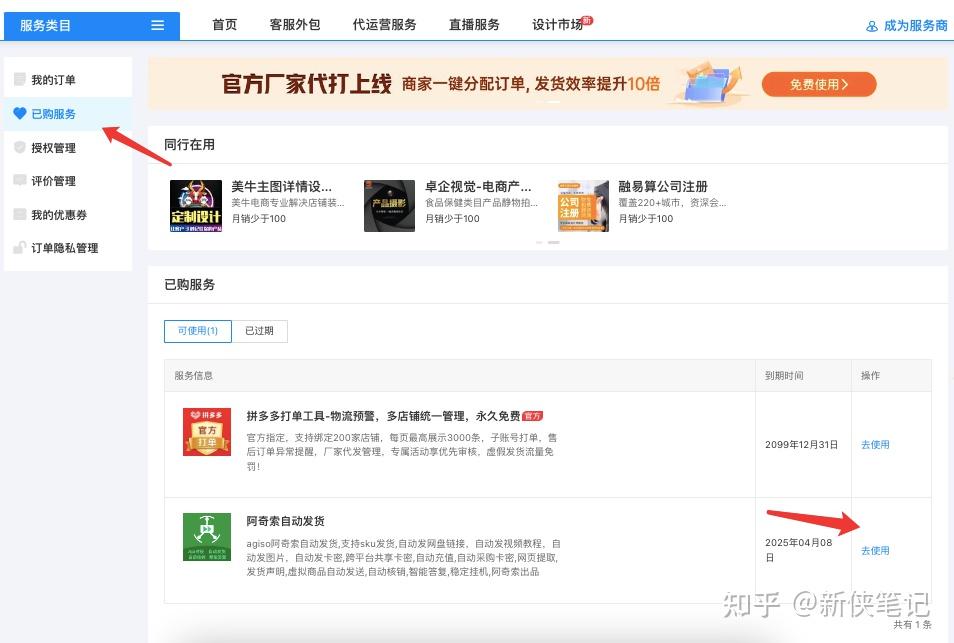Click the user icon beside 成为服务商
This screenshot has height=643, width=954.
click(x=872, y=26)
